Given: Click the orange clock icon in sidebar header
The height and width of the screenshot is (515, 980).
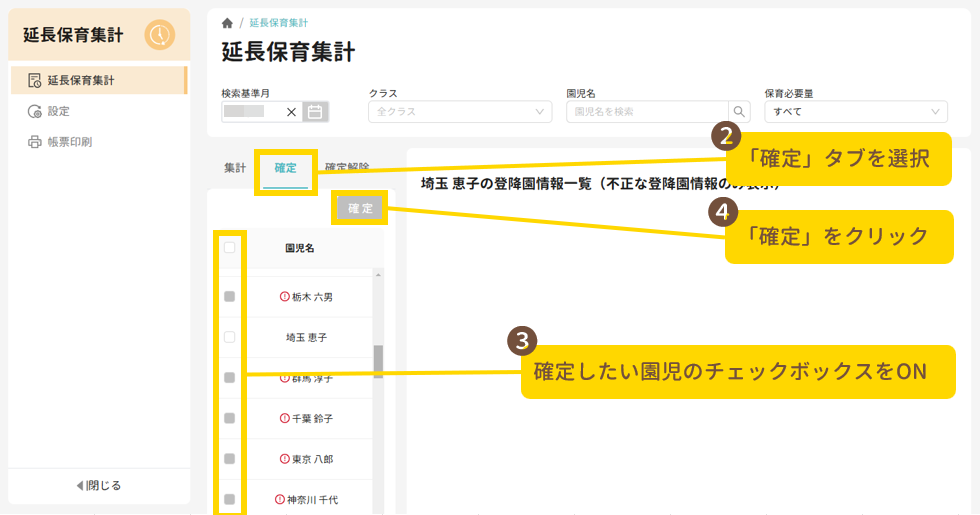Looking at the screenshot, I should (x=159, y=35).
